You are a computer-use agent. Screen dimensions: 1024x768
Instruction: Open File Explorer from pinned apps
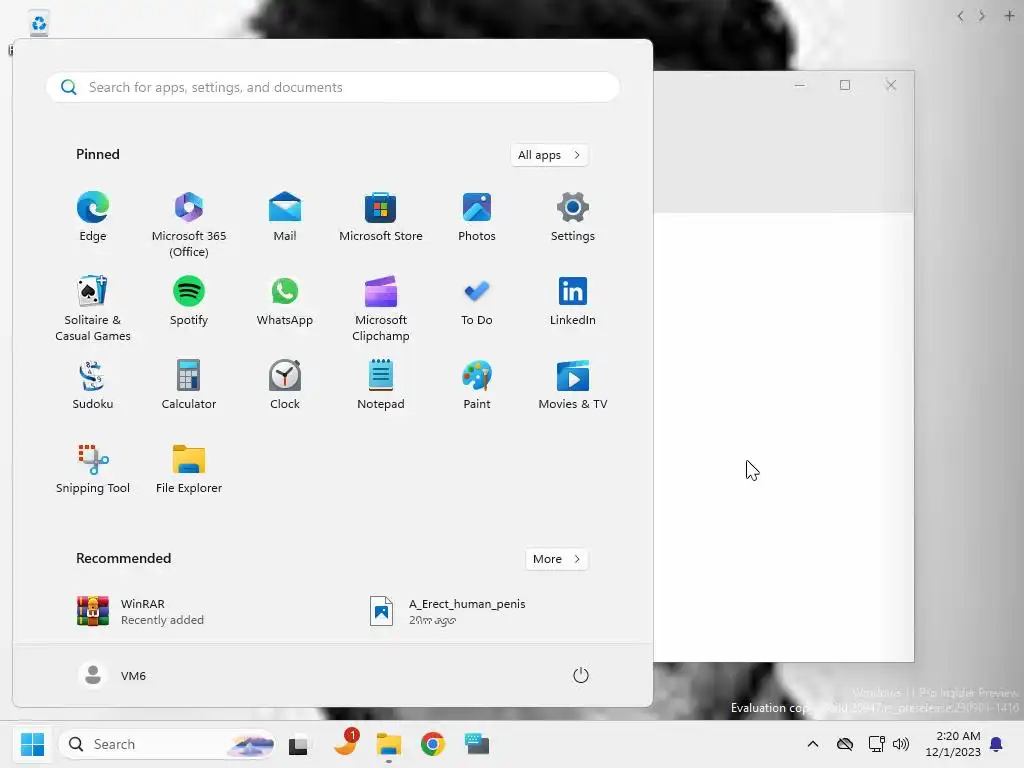point(189,469)
